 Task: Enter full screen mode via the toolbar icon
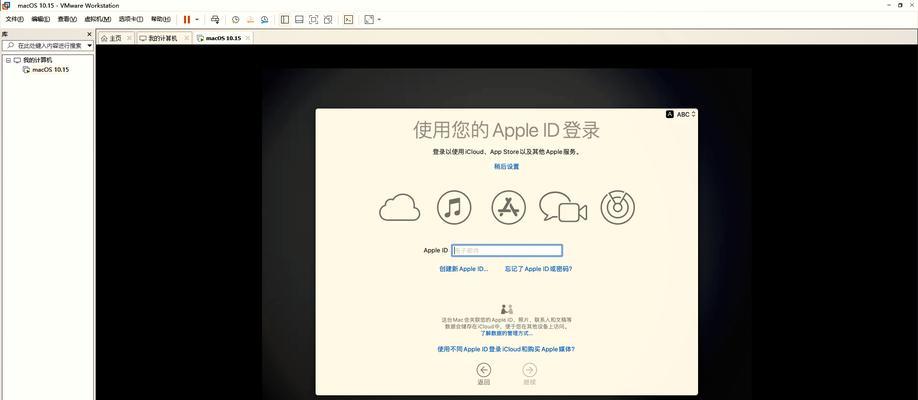pyautogui.click(x=313, y=19)
